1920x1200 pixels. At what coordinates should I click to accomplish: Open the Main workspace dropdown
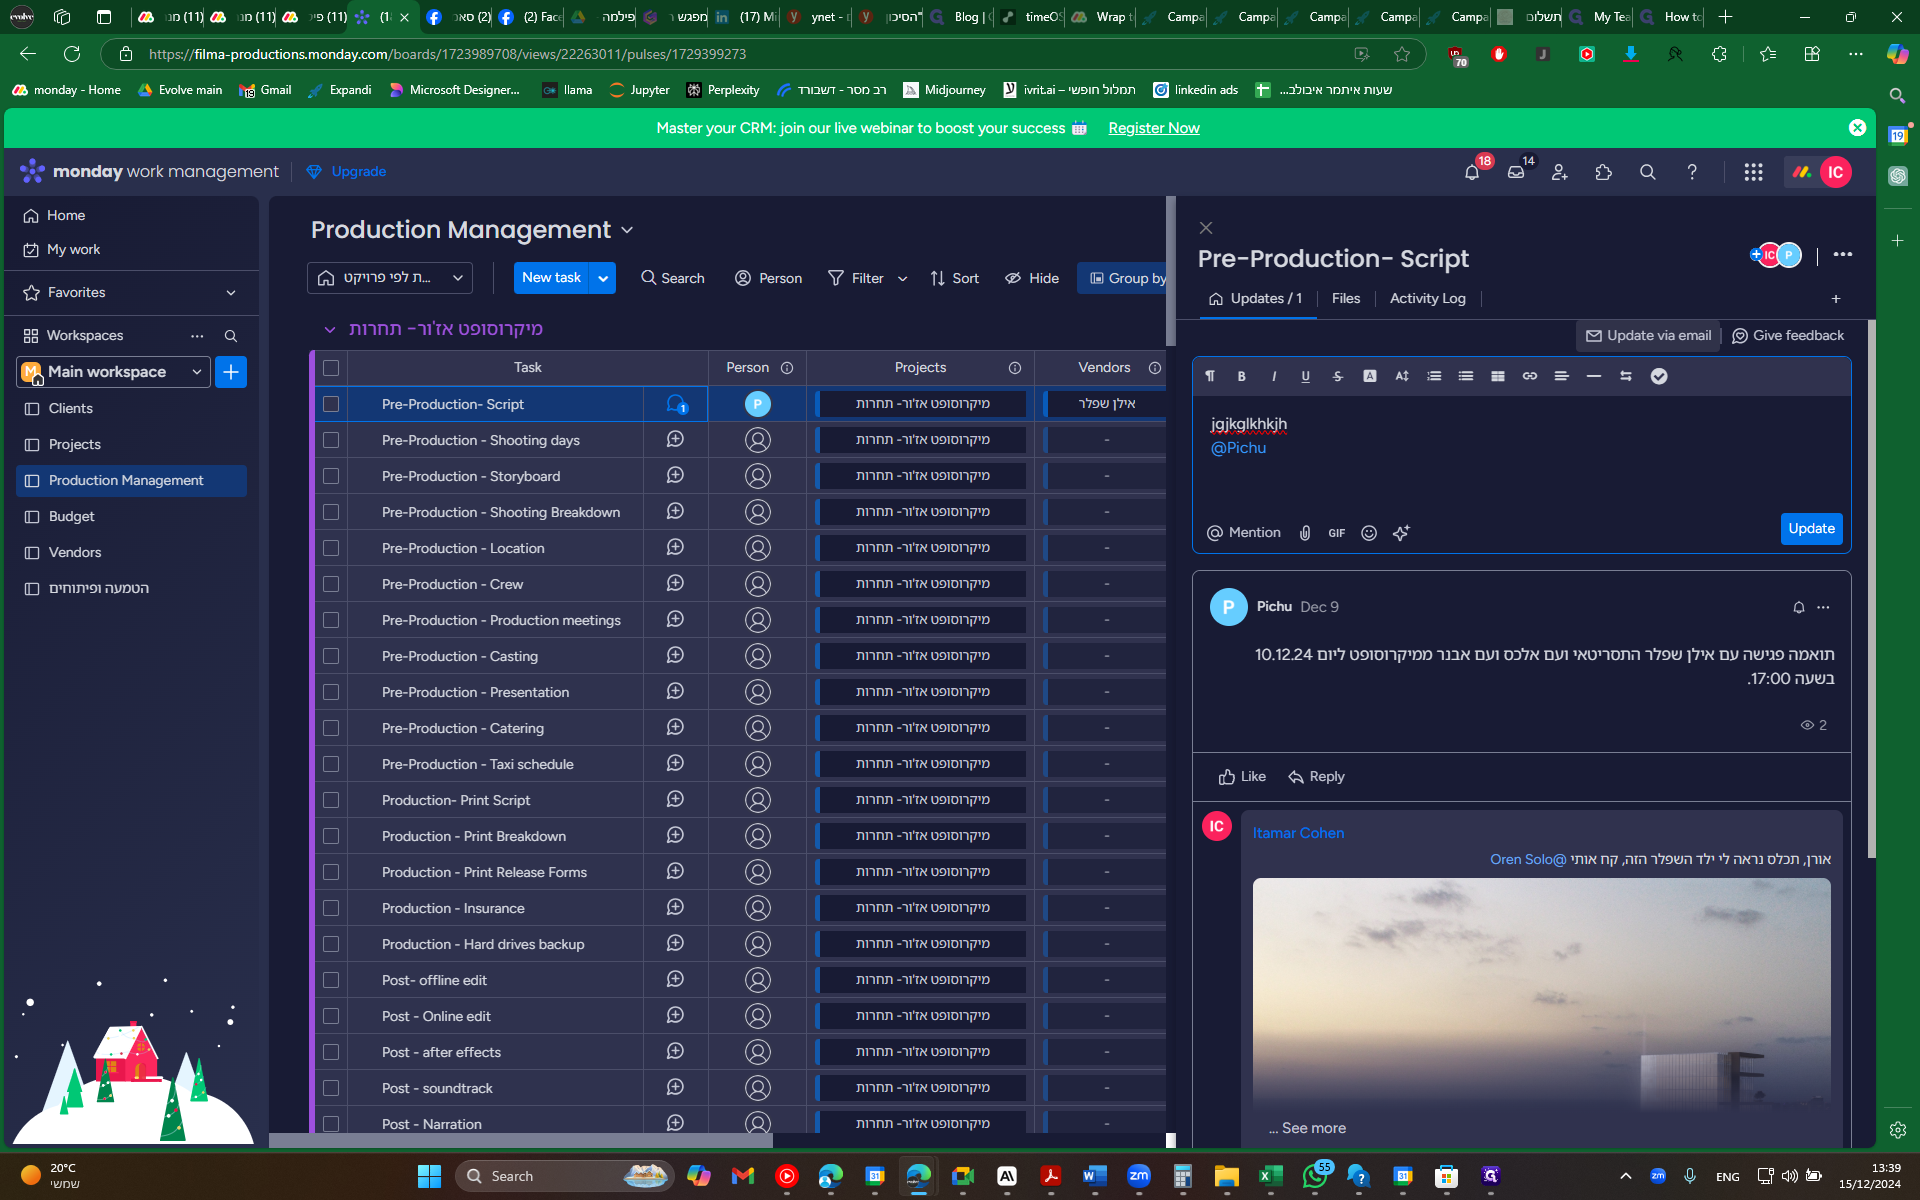(x=197, y=372)
